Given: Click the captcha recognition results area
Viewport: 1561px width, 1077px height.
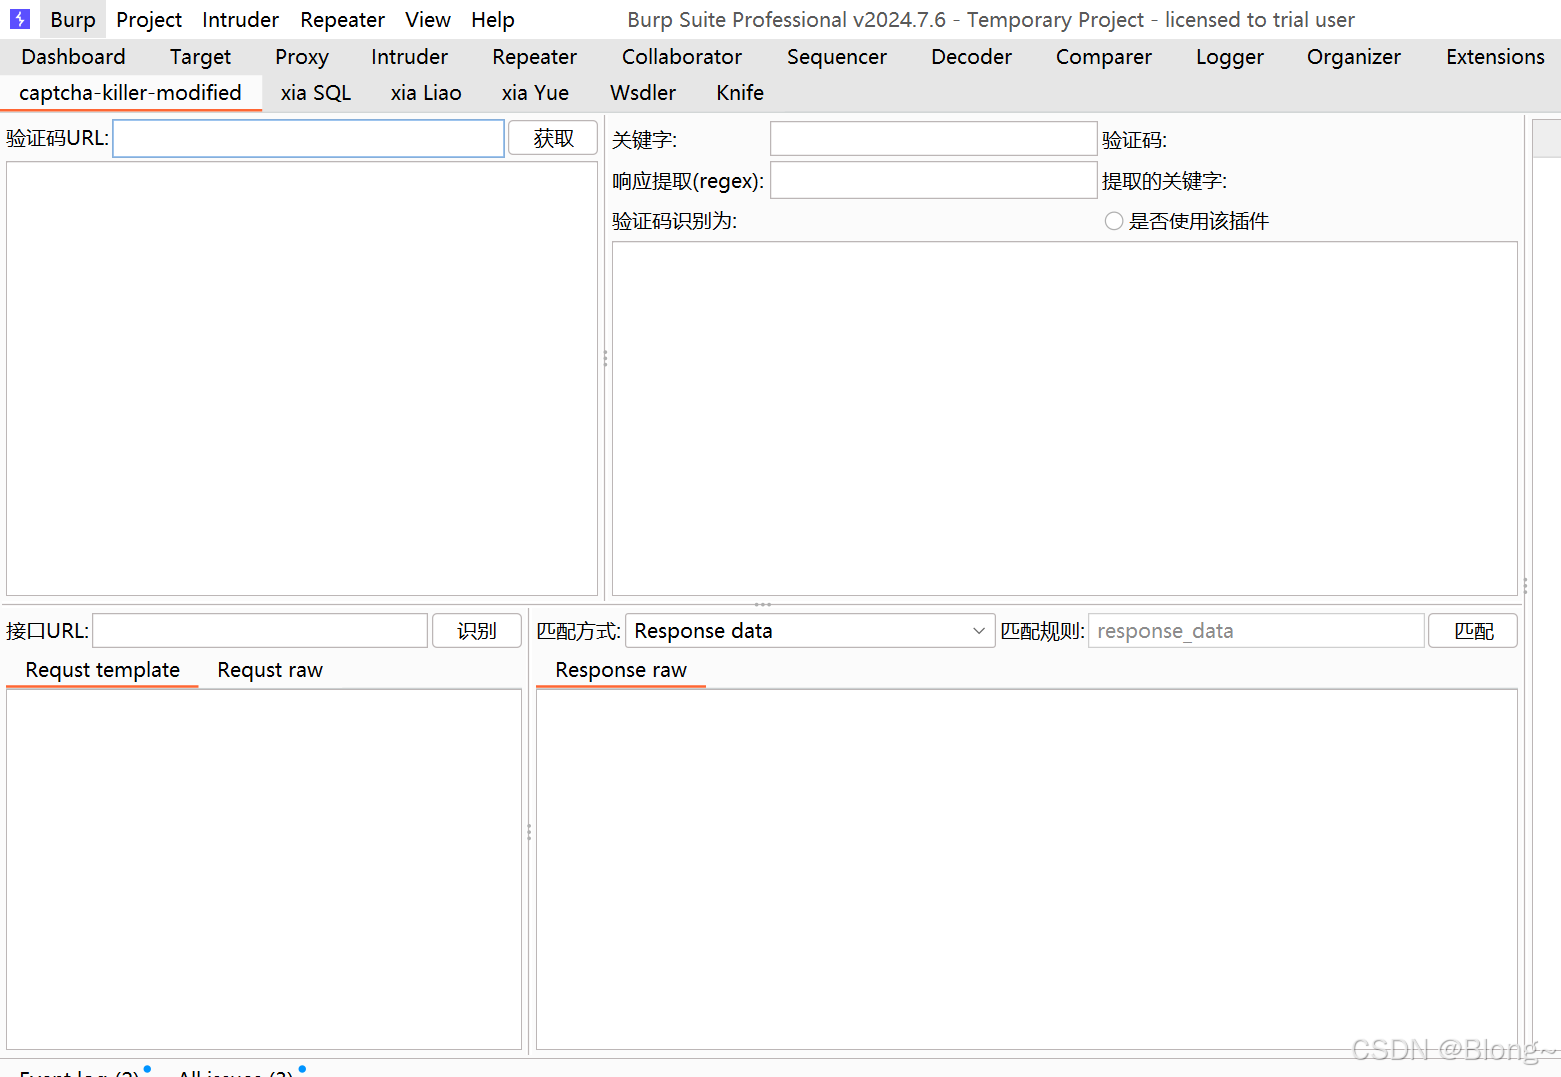Looking at the screenshot, I should 1065,419.
